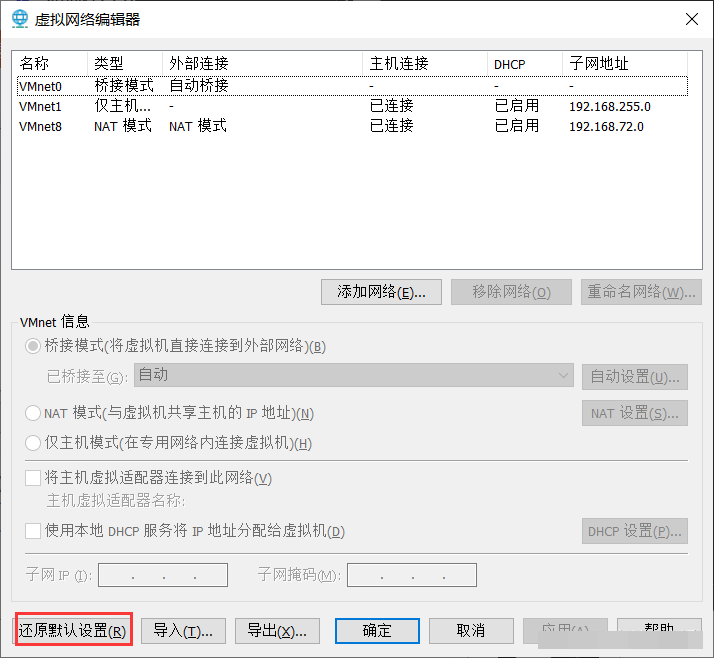Screen dimensions: 714x658
Task: Open the 已桥接至 dropdown
Action: (x=354, y=375)
